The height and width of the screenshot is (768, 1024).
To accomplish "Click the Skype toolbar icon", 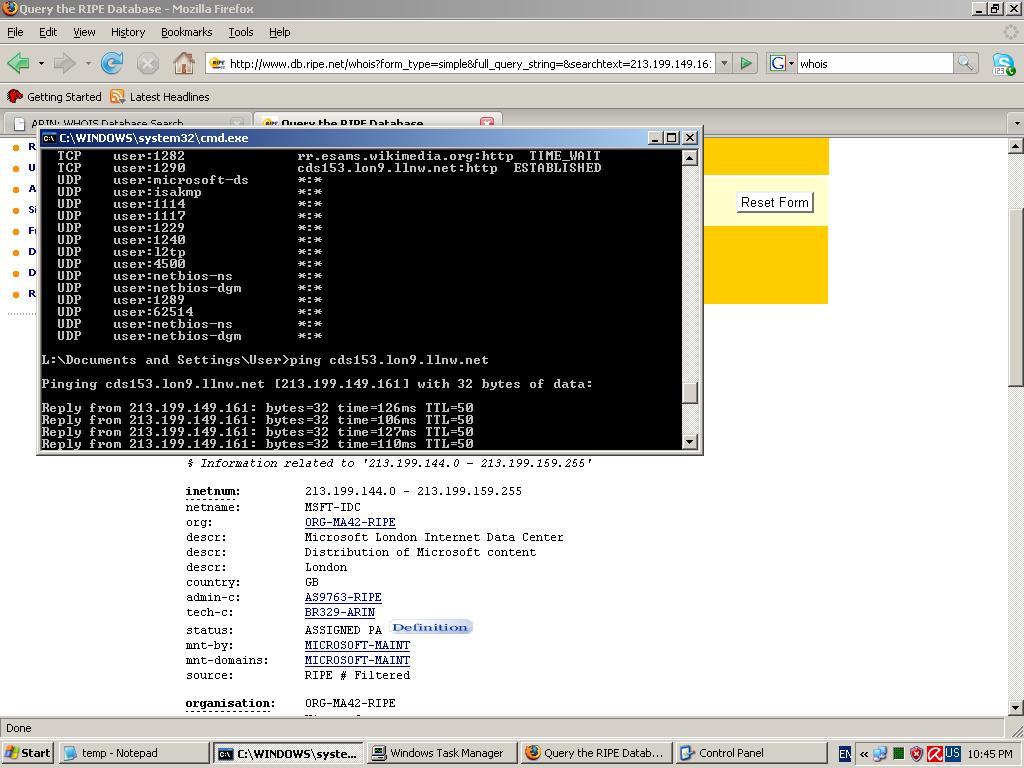I will click(x=1003, y=64).
